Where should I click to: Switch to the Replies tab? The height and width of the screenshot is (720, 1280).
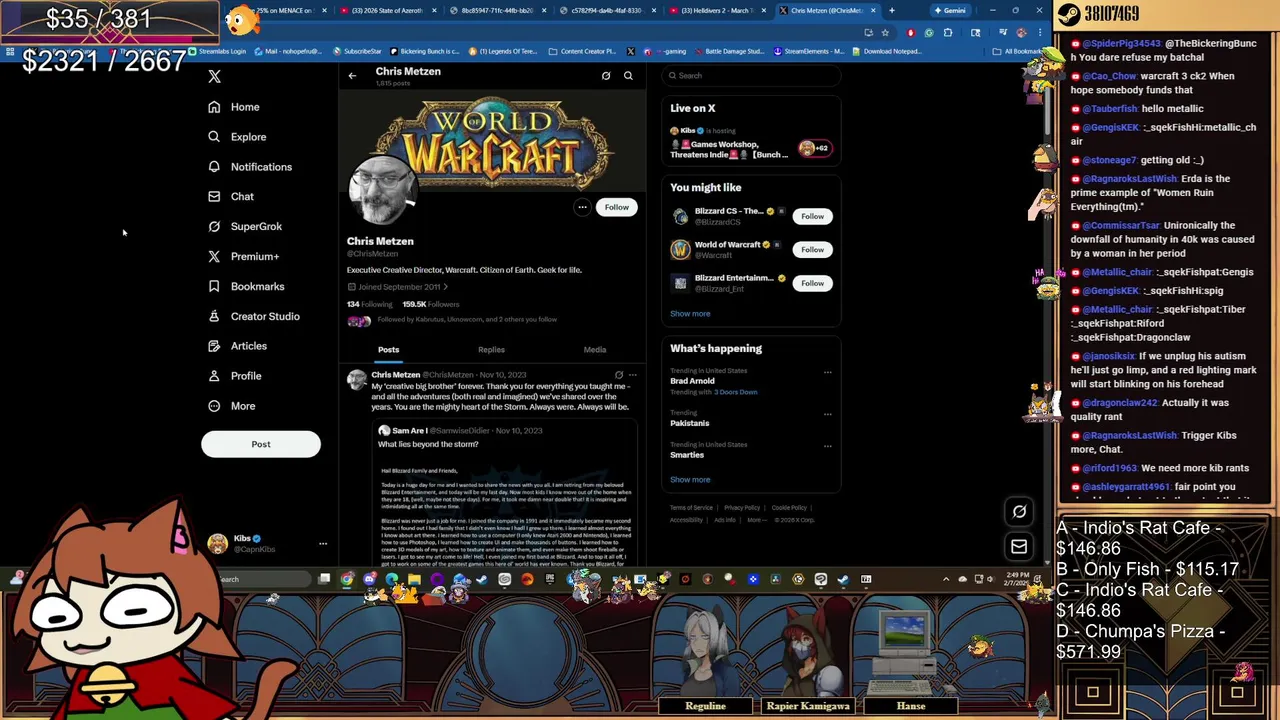[491, 350]
